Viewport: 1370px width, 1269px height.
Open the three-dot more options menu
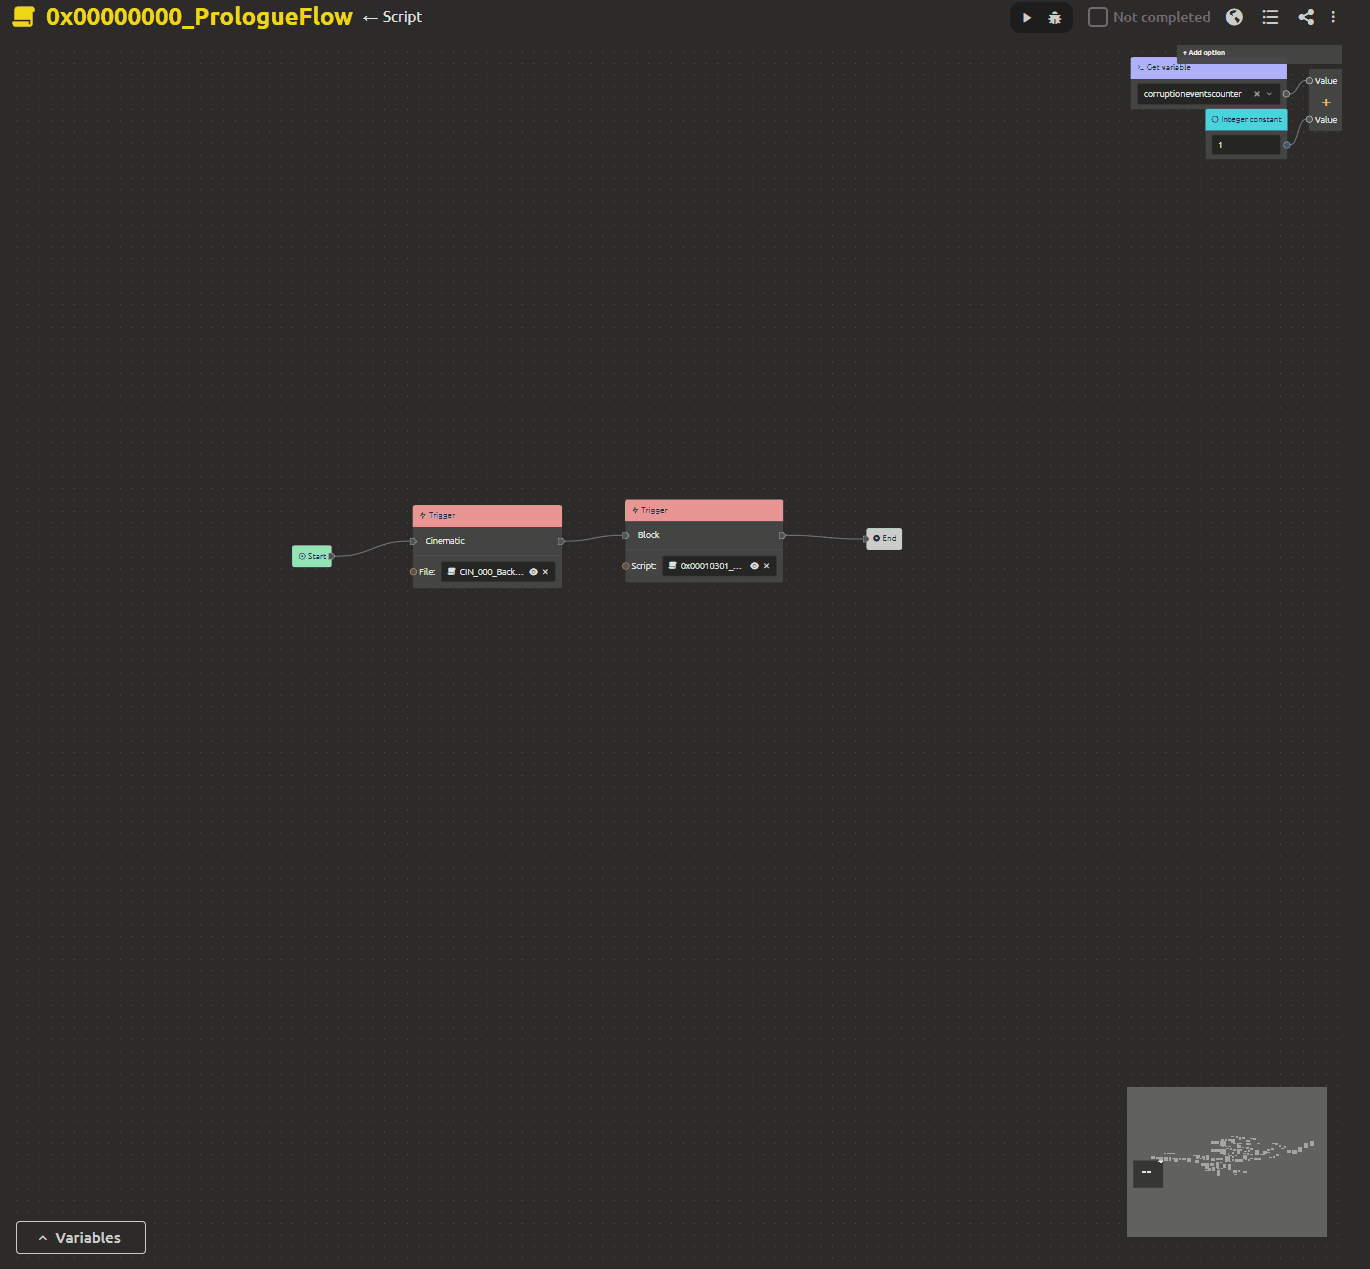tap(1333, 17)
